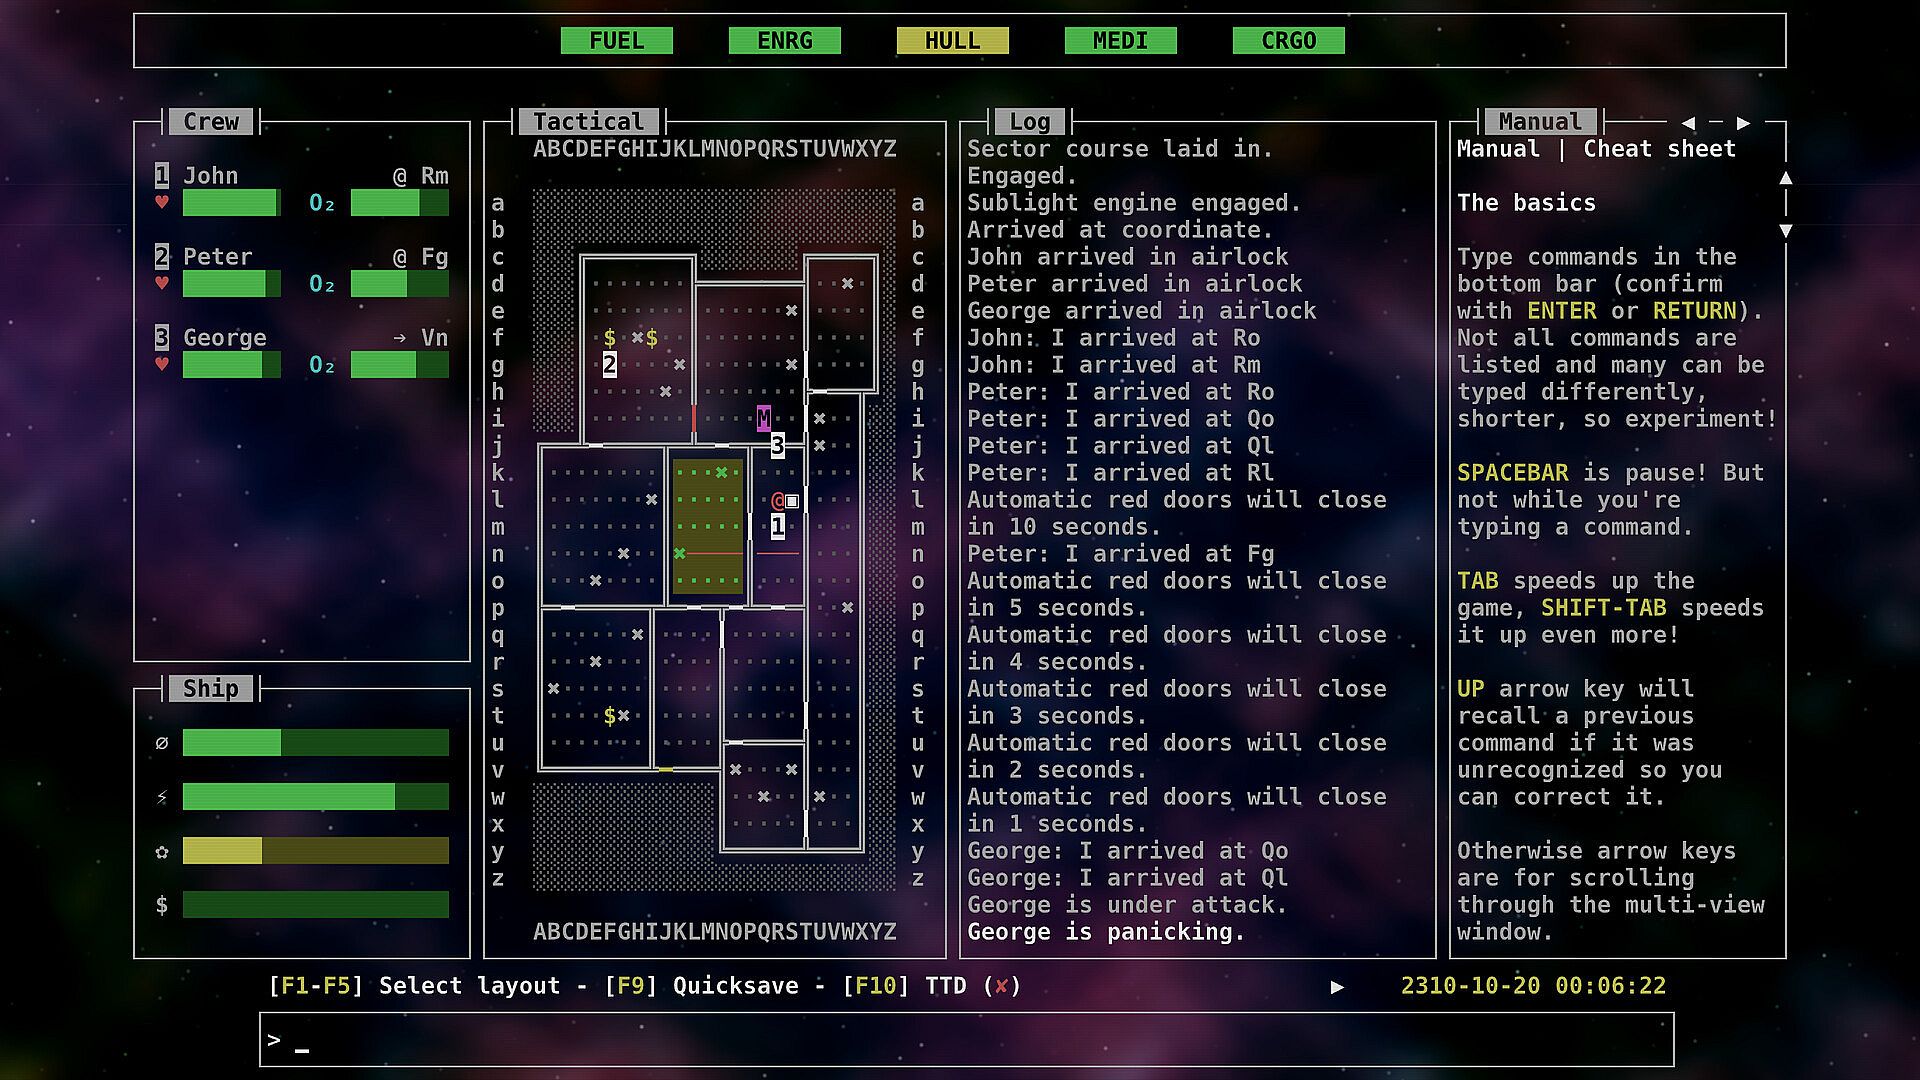
Task: Click George's destination '→ Vn'
Action: 420,338
